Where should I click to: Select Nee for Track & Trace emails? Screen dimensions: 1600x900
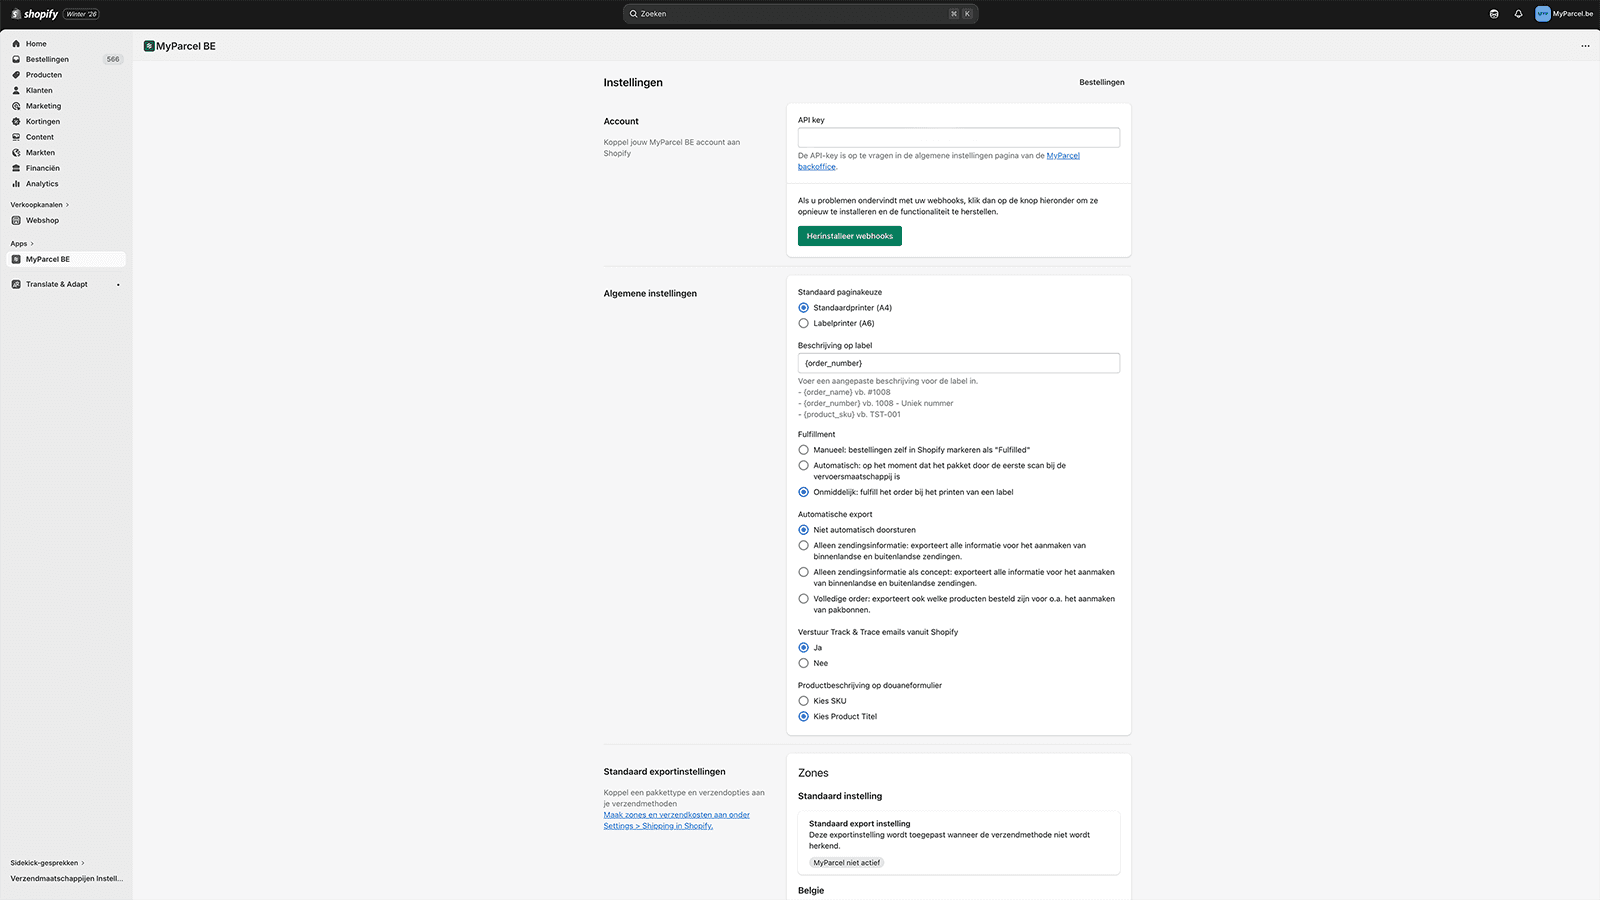(804, 662)
